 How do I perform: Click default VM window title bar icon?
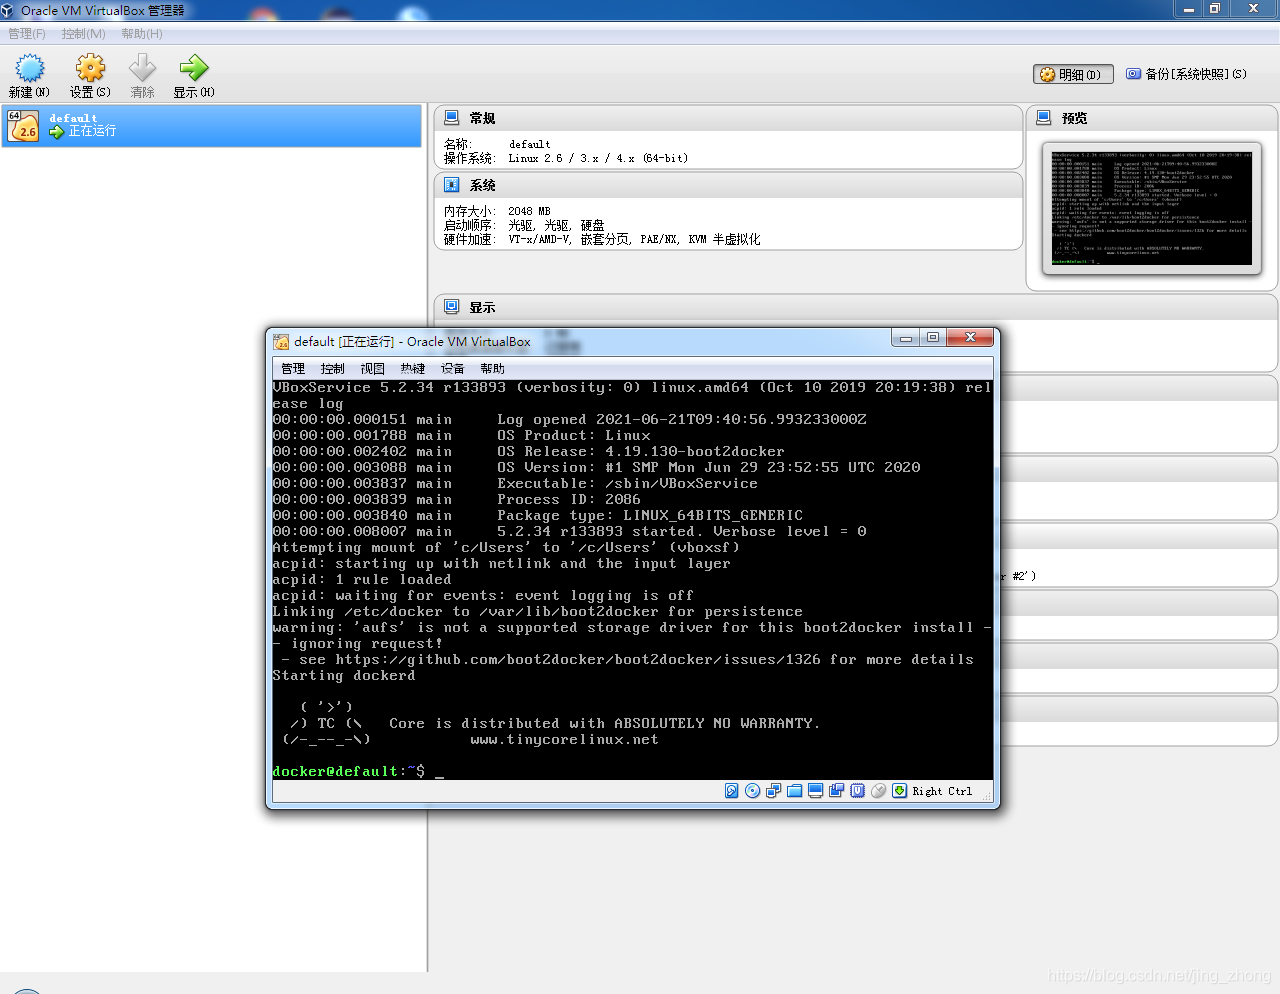(x=281, y=342)
